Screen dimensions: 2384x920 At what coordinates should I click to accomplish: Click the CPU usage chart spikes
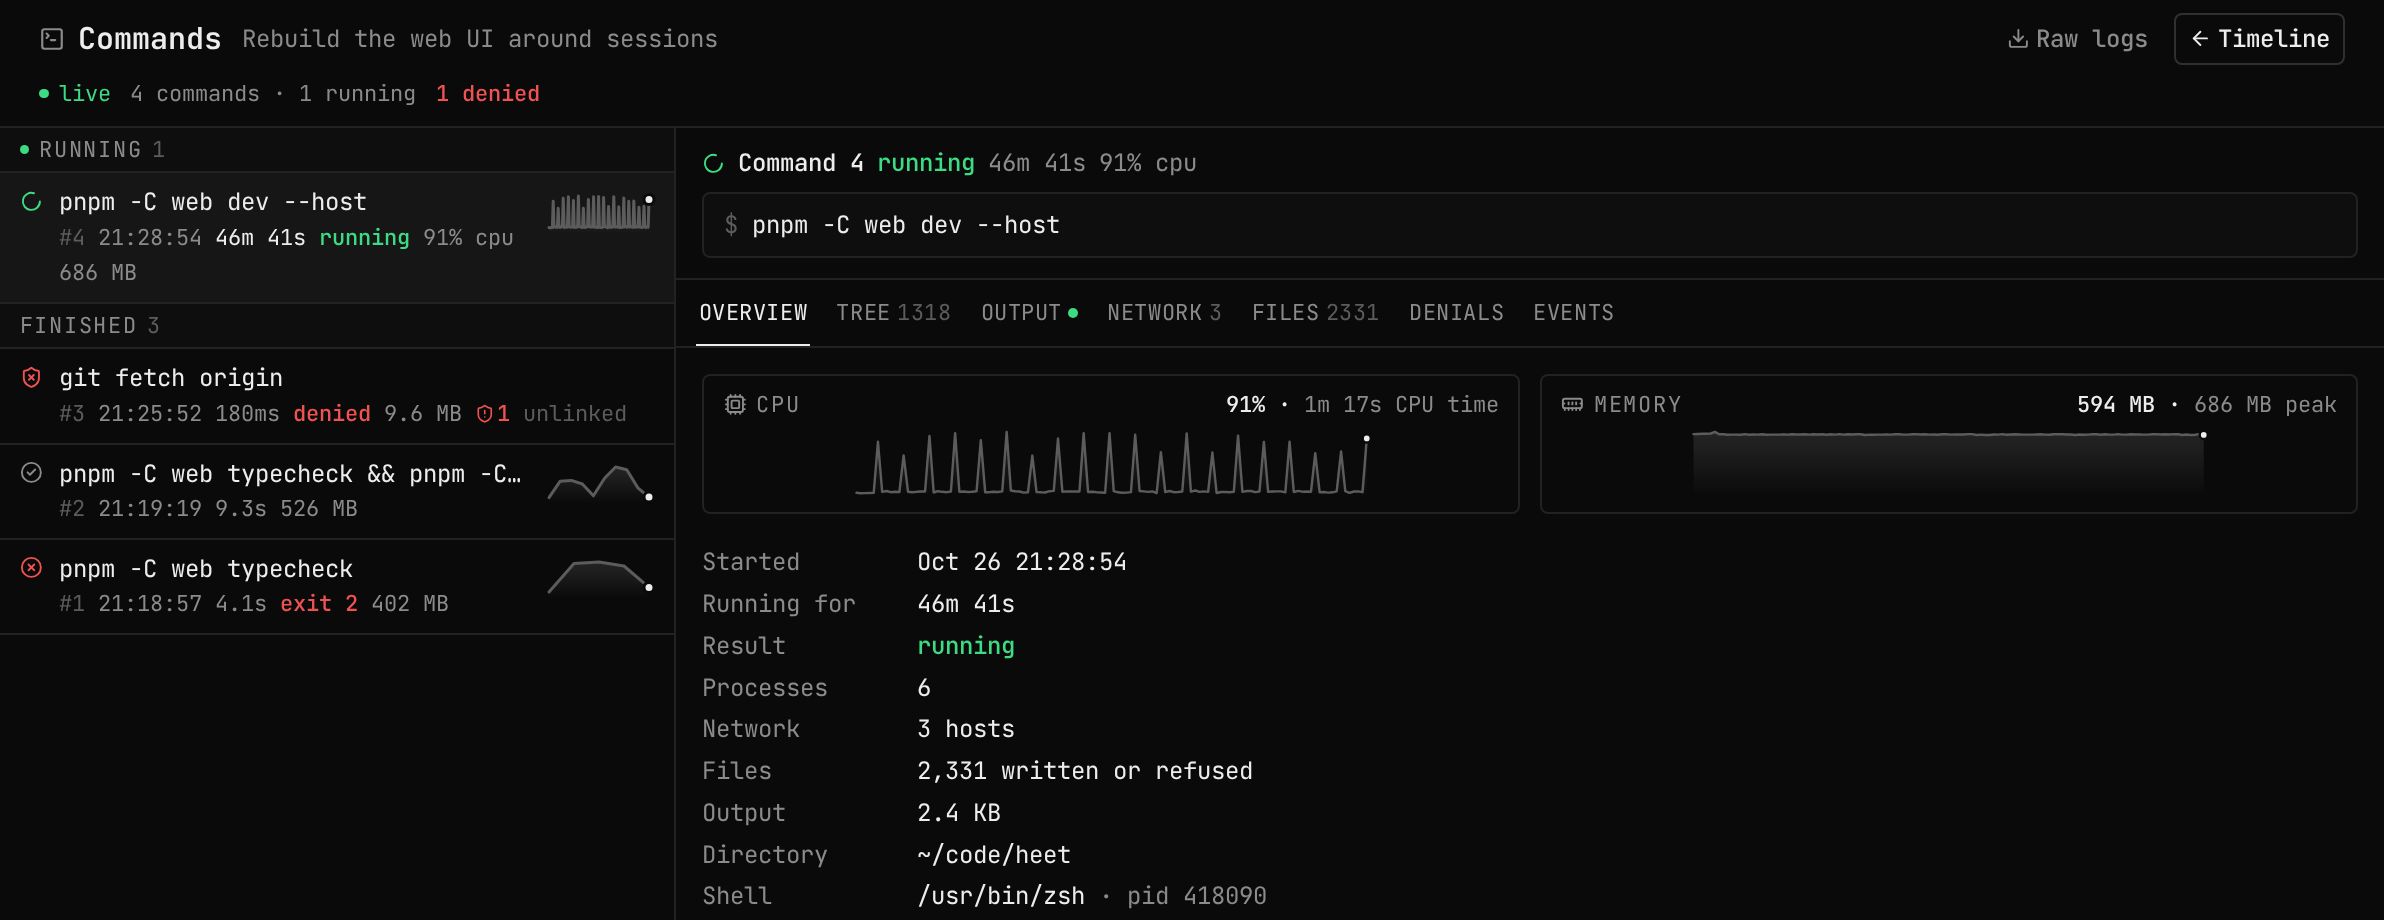[1111, 463]
